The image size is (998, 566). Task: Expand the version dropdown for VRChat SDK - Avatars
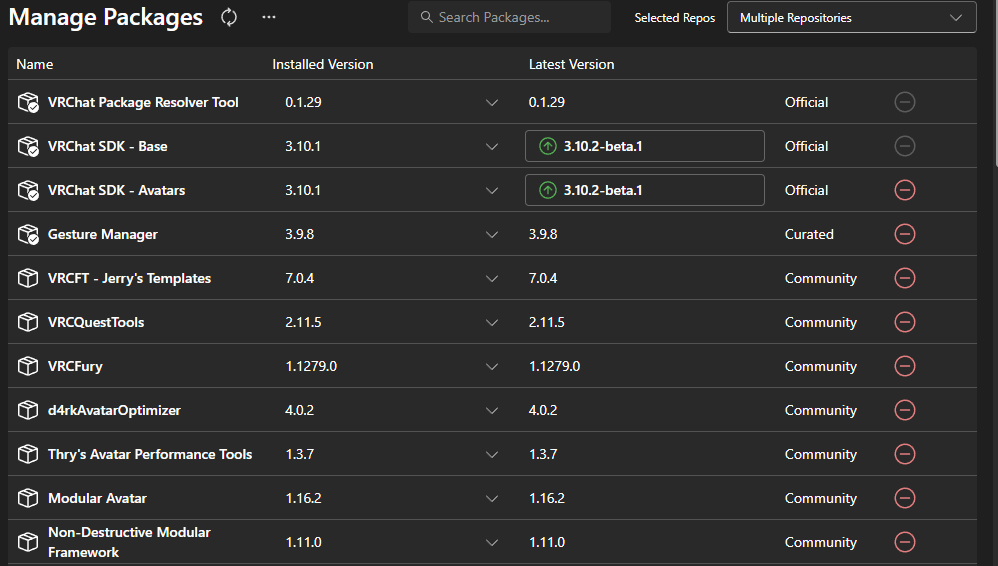point(491,190)
